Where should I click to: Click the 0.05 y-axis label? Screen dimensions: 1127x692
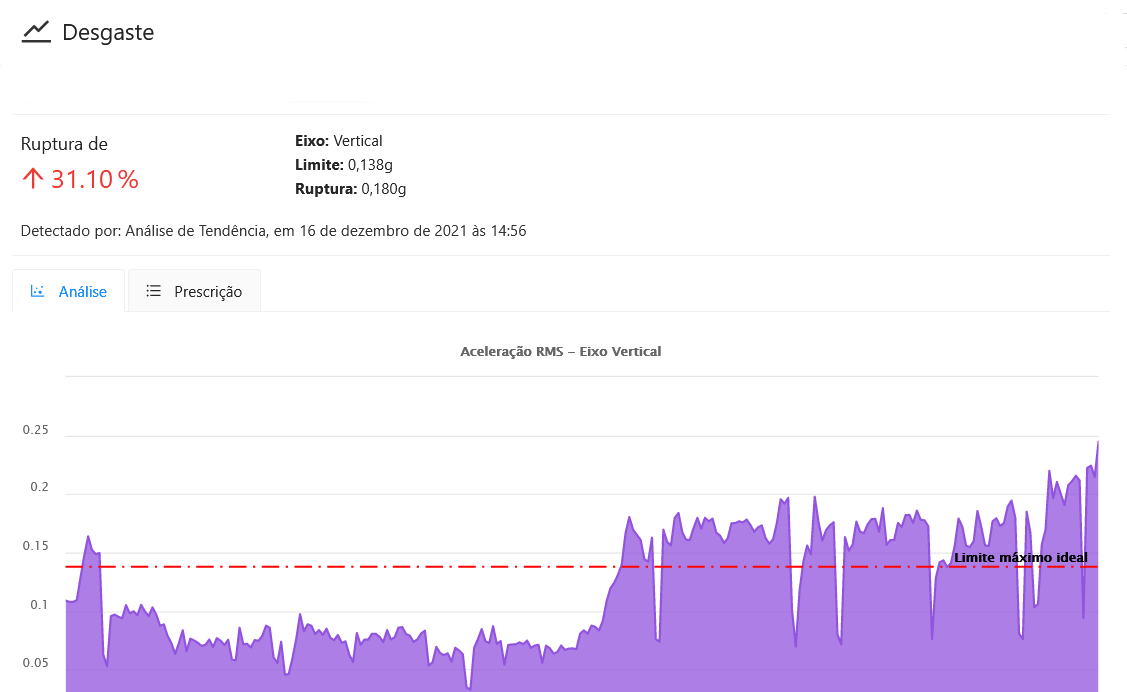[36, 663]
